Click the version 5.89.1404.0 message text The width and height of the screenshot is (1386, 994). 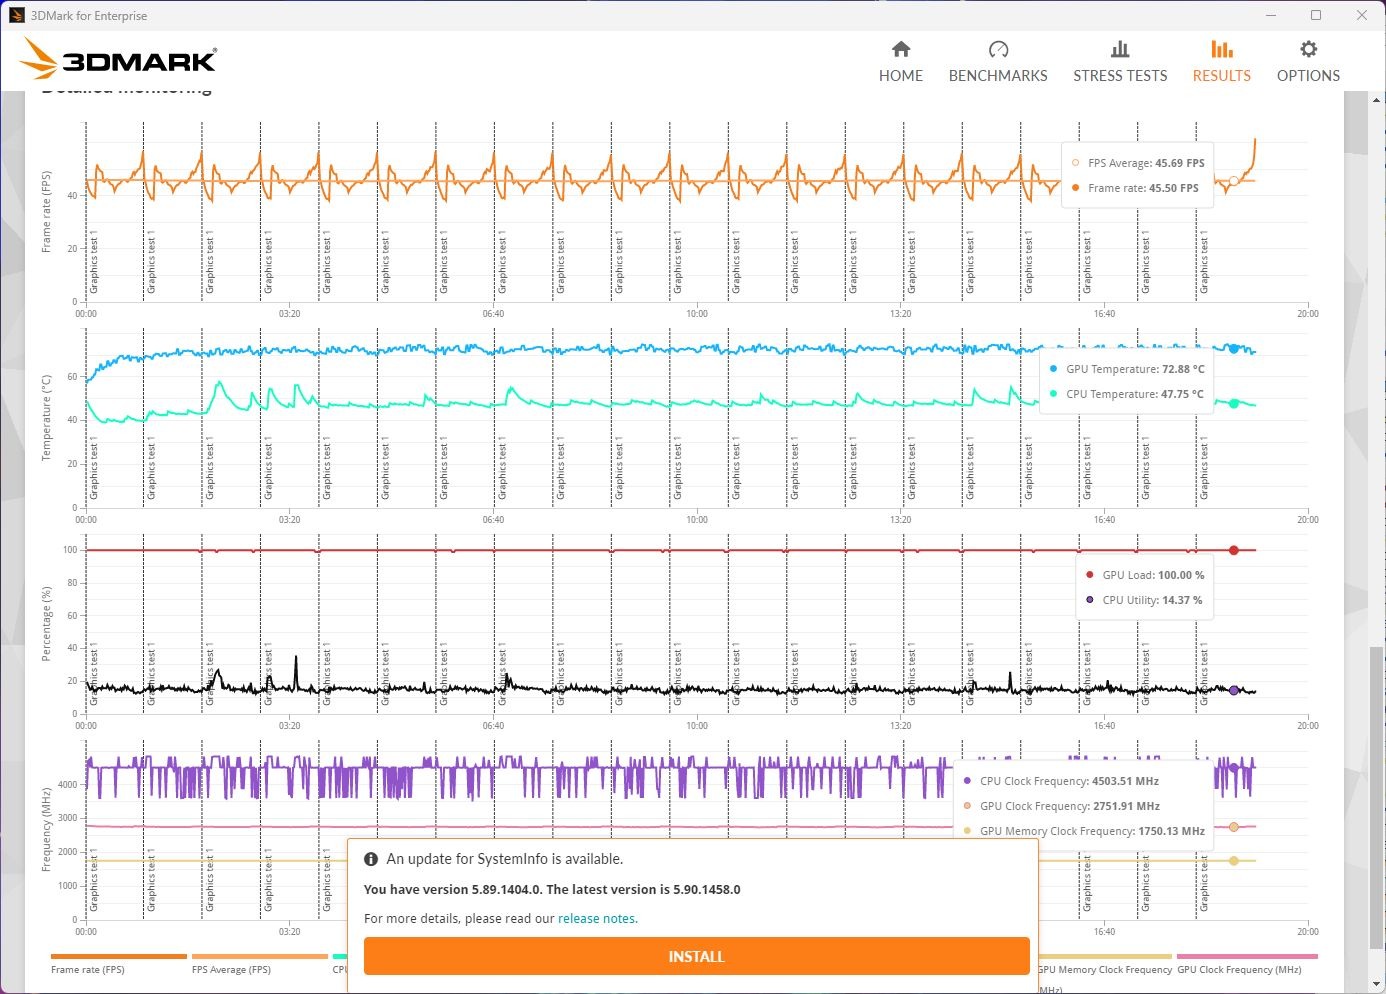pos(552,889)
